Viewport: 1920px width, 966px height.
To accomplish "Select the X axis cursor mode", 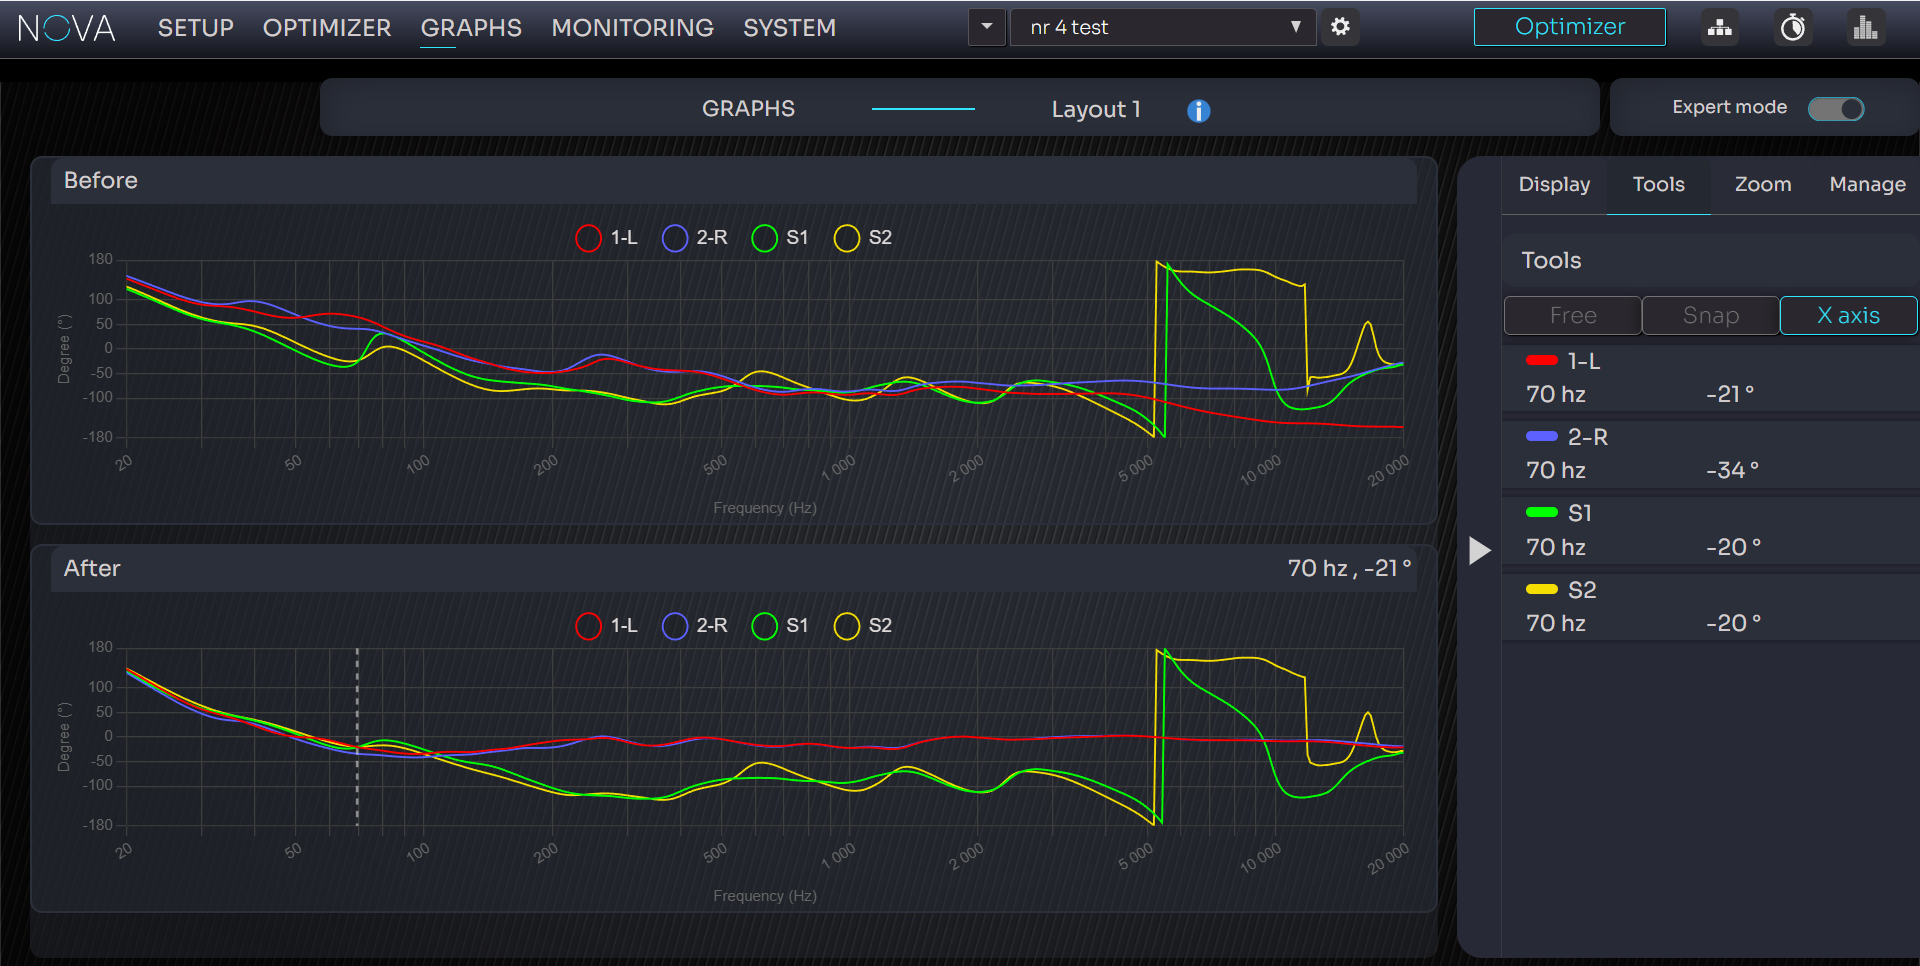I will click(1848, 316).
